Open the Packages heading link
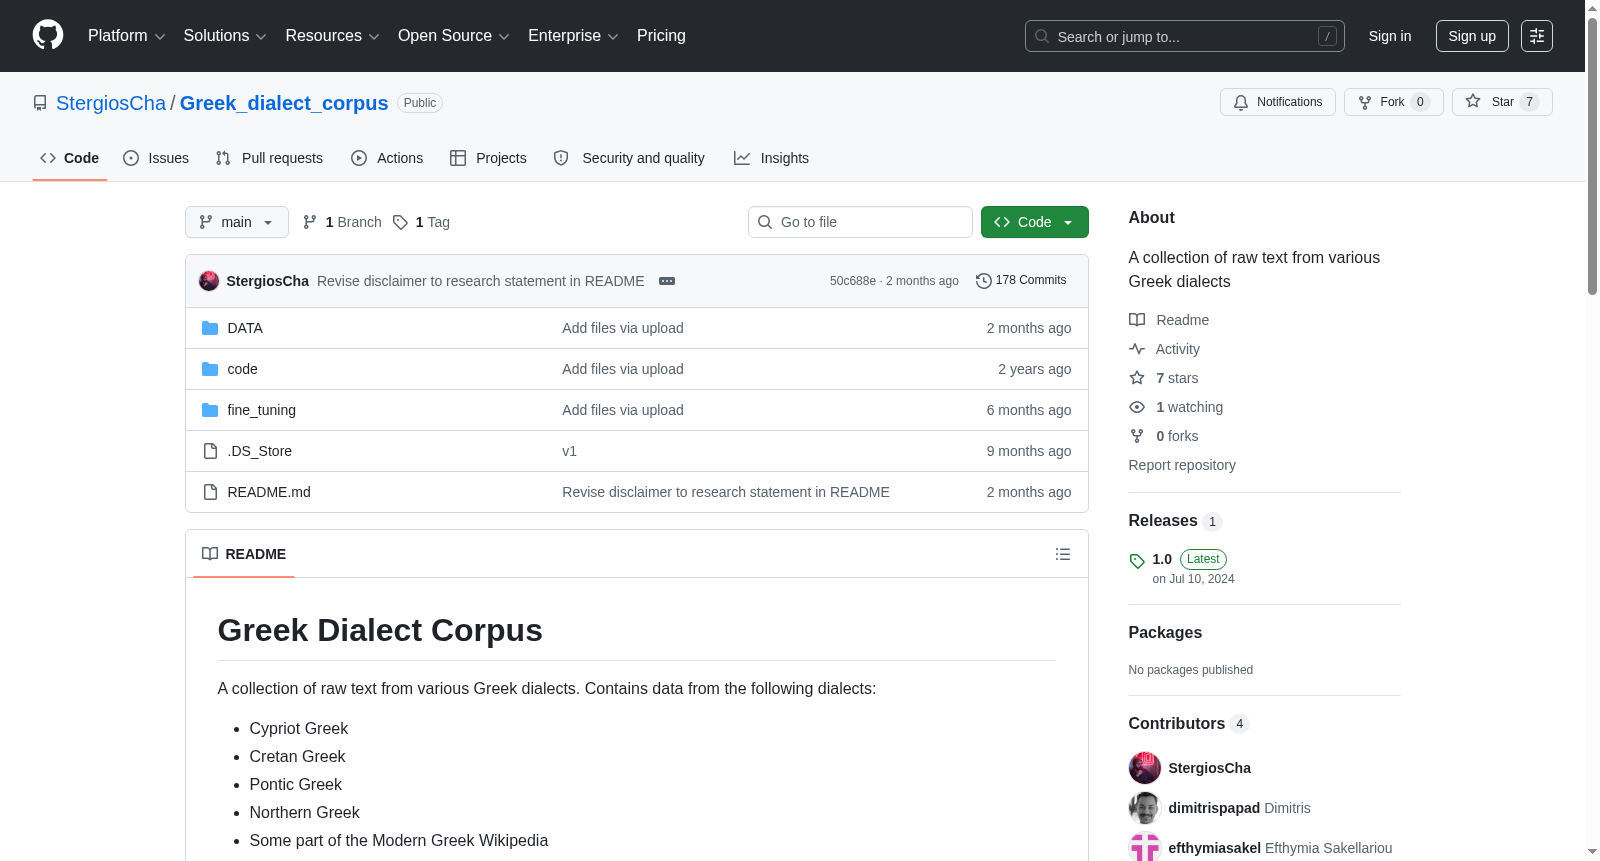 pyautogui.click(x=1165, y=633)
